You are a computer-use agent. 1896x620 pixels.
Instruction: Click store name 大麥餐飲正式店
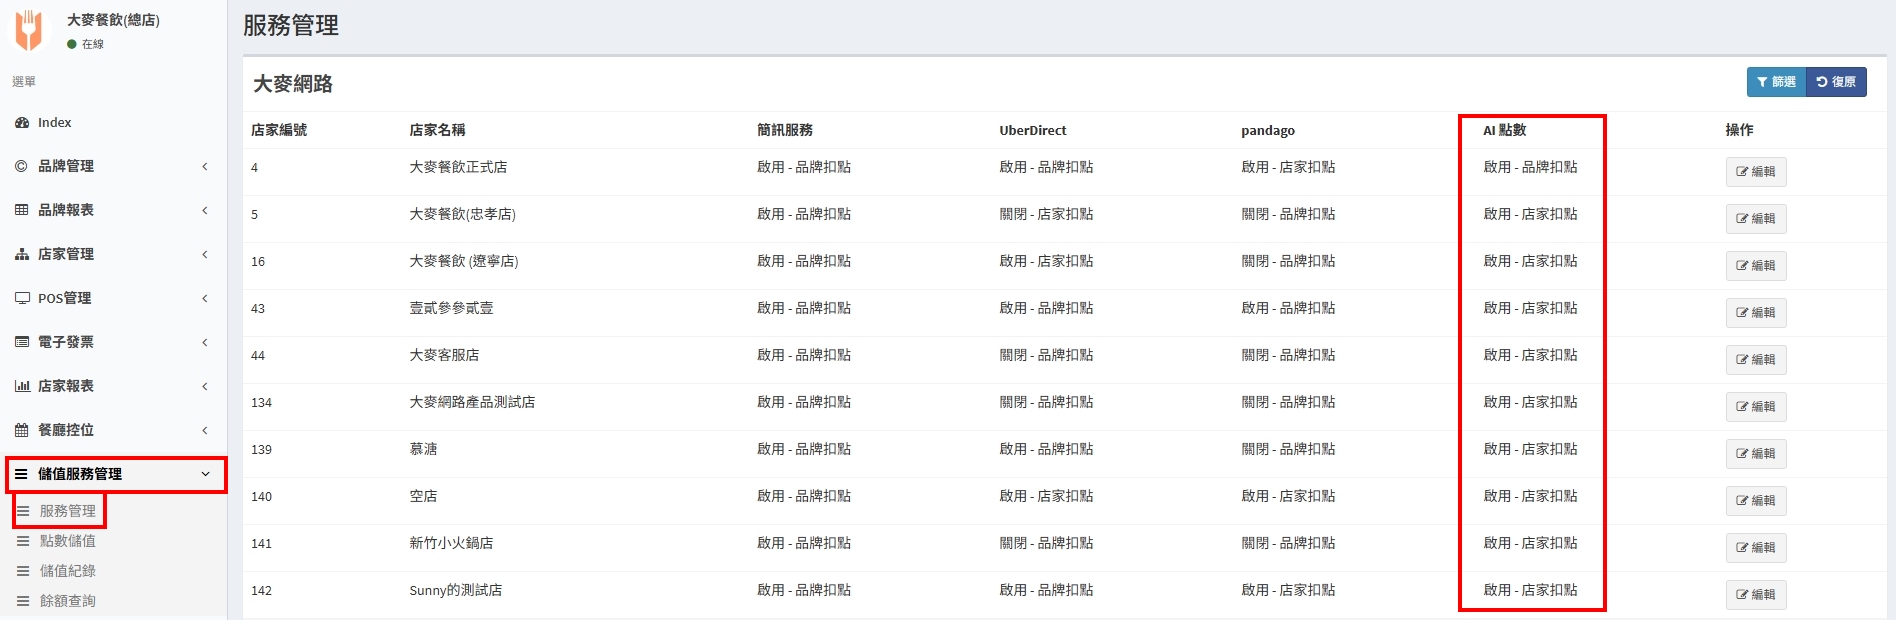pyautogui.click(x=458, y=167)
